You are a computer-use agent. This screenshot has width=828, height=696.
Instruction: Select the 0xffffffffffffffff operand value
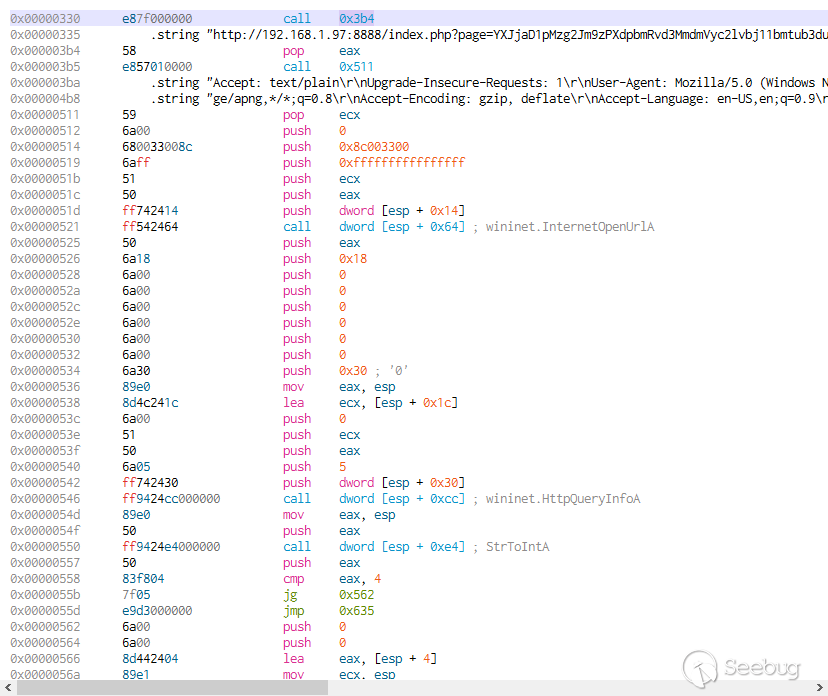click(x=401, y=163)
